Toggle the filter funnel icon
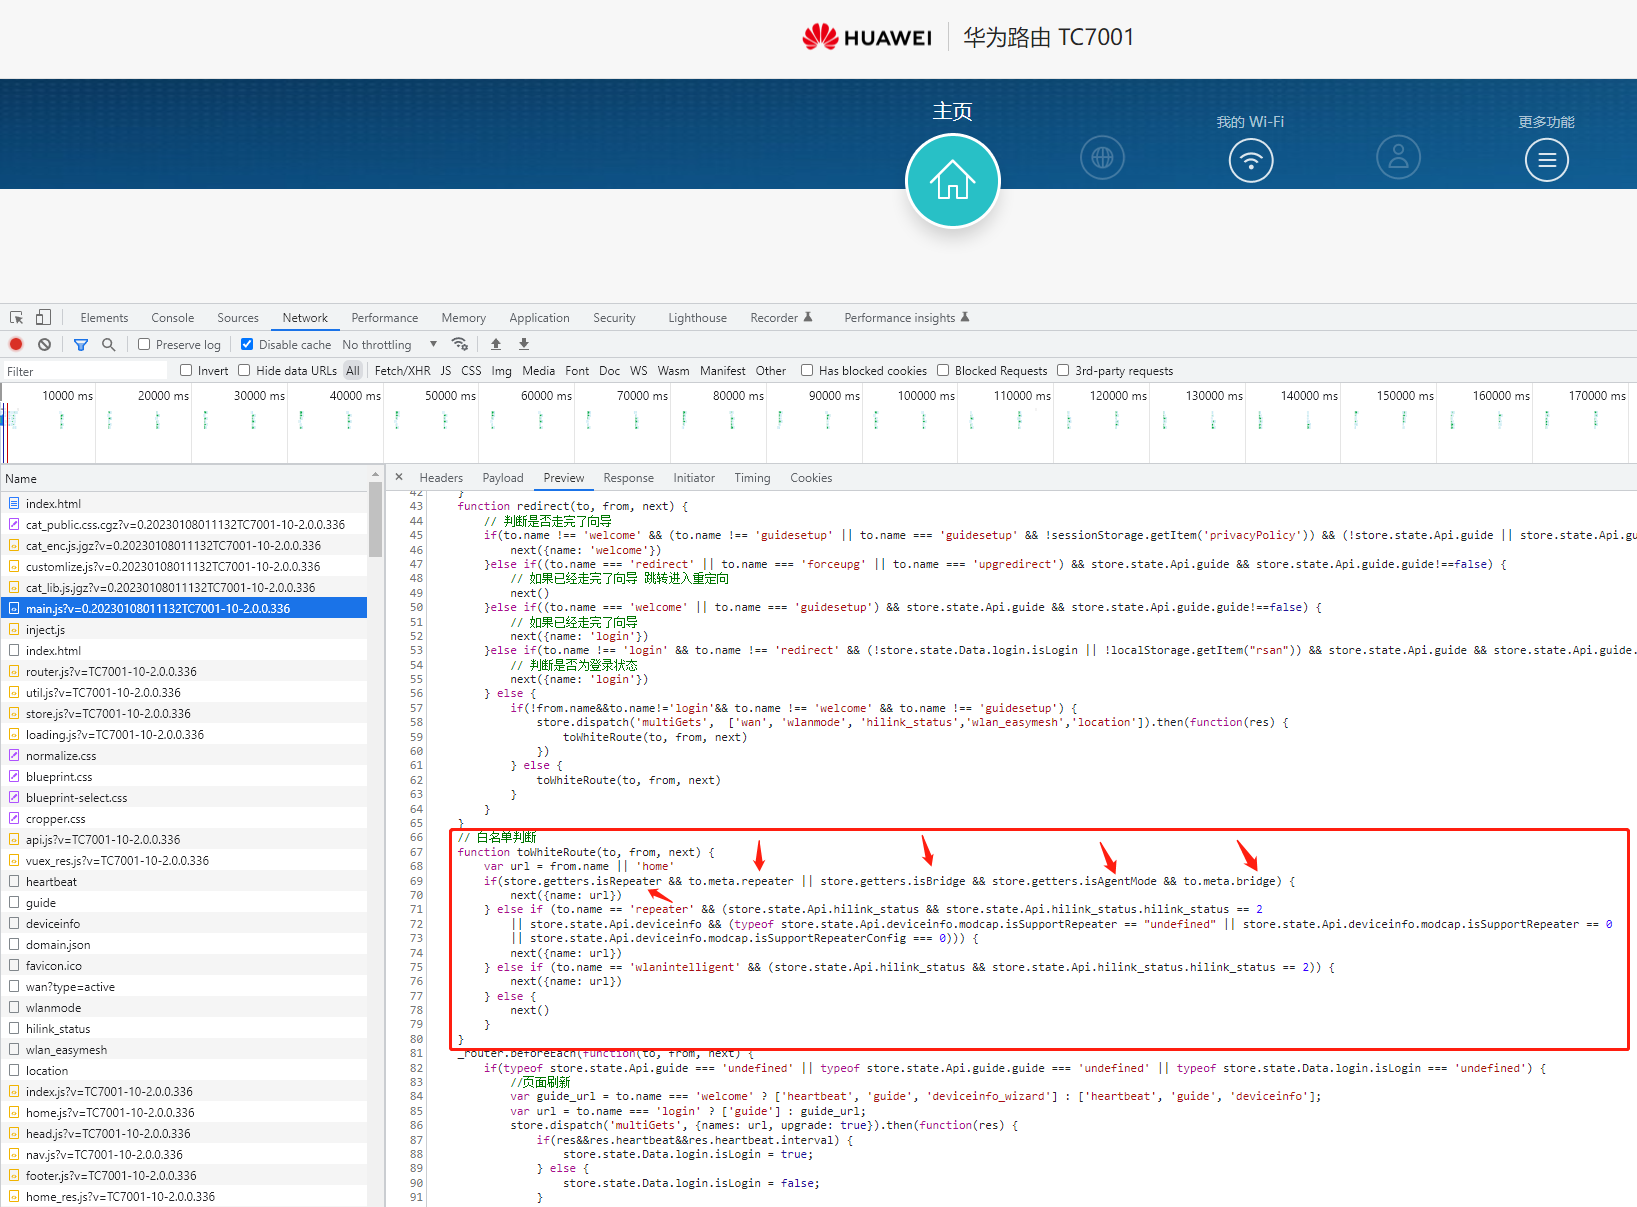Screen dimensions: 1637x1207 [x=81, y=344]
